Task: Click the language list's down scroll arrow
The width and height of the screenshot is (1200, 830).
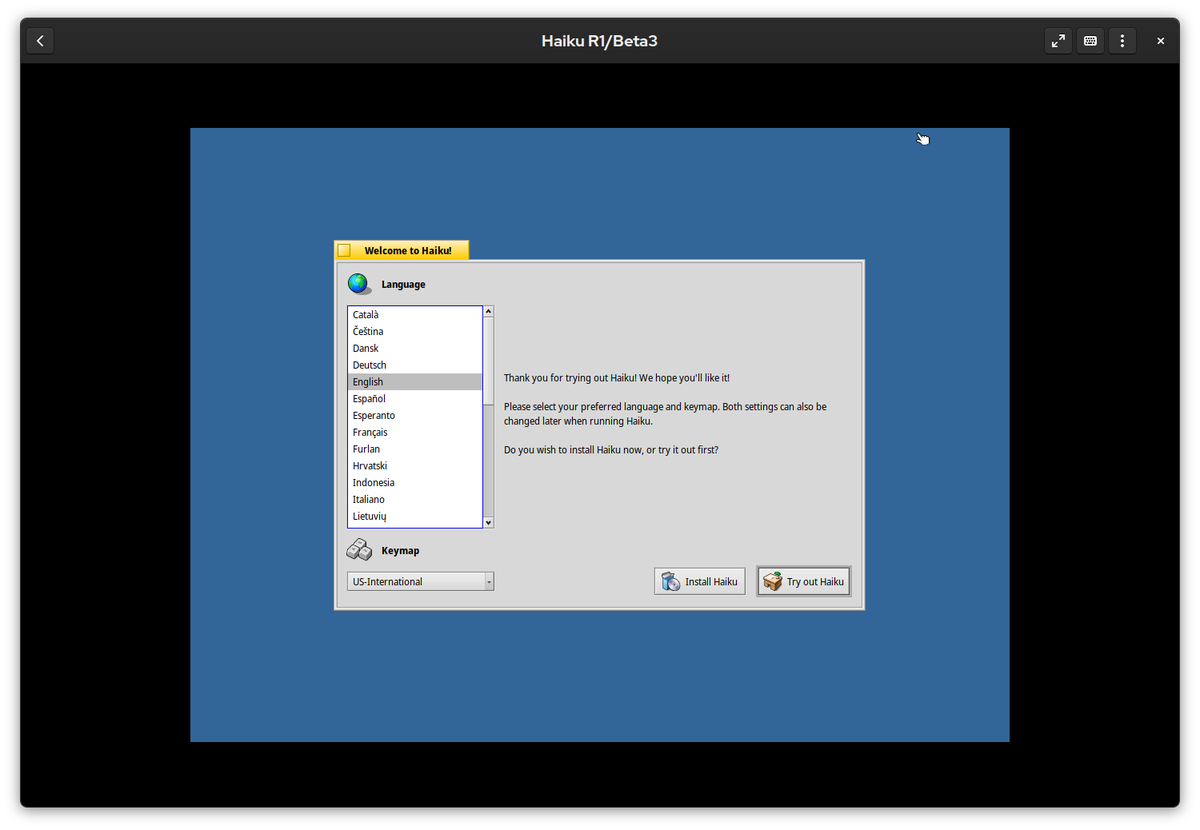Action: click(488, 522)
